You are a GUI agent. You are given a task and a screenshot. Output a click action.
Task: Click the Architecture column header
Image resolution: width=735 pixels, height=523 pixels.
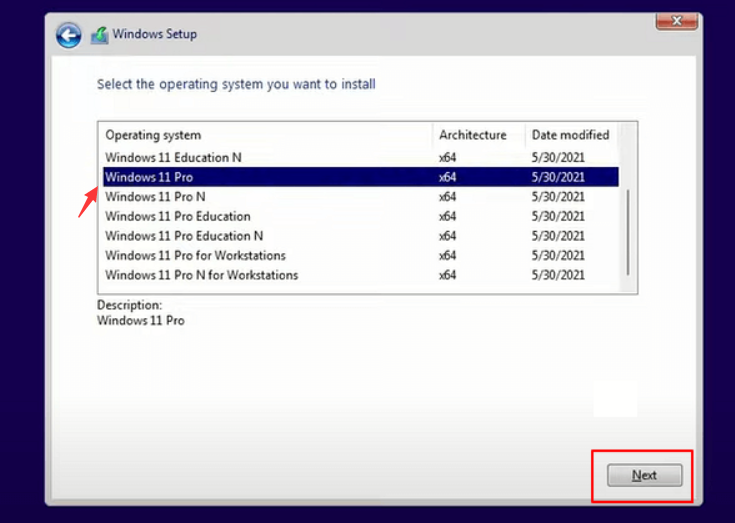[x=472, y=135]
